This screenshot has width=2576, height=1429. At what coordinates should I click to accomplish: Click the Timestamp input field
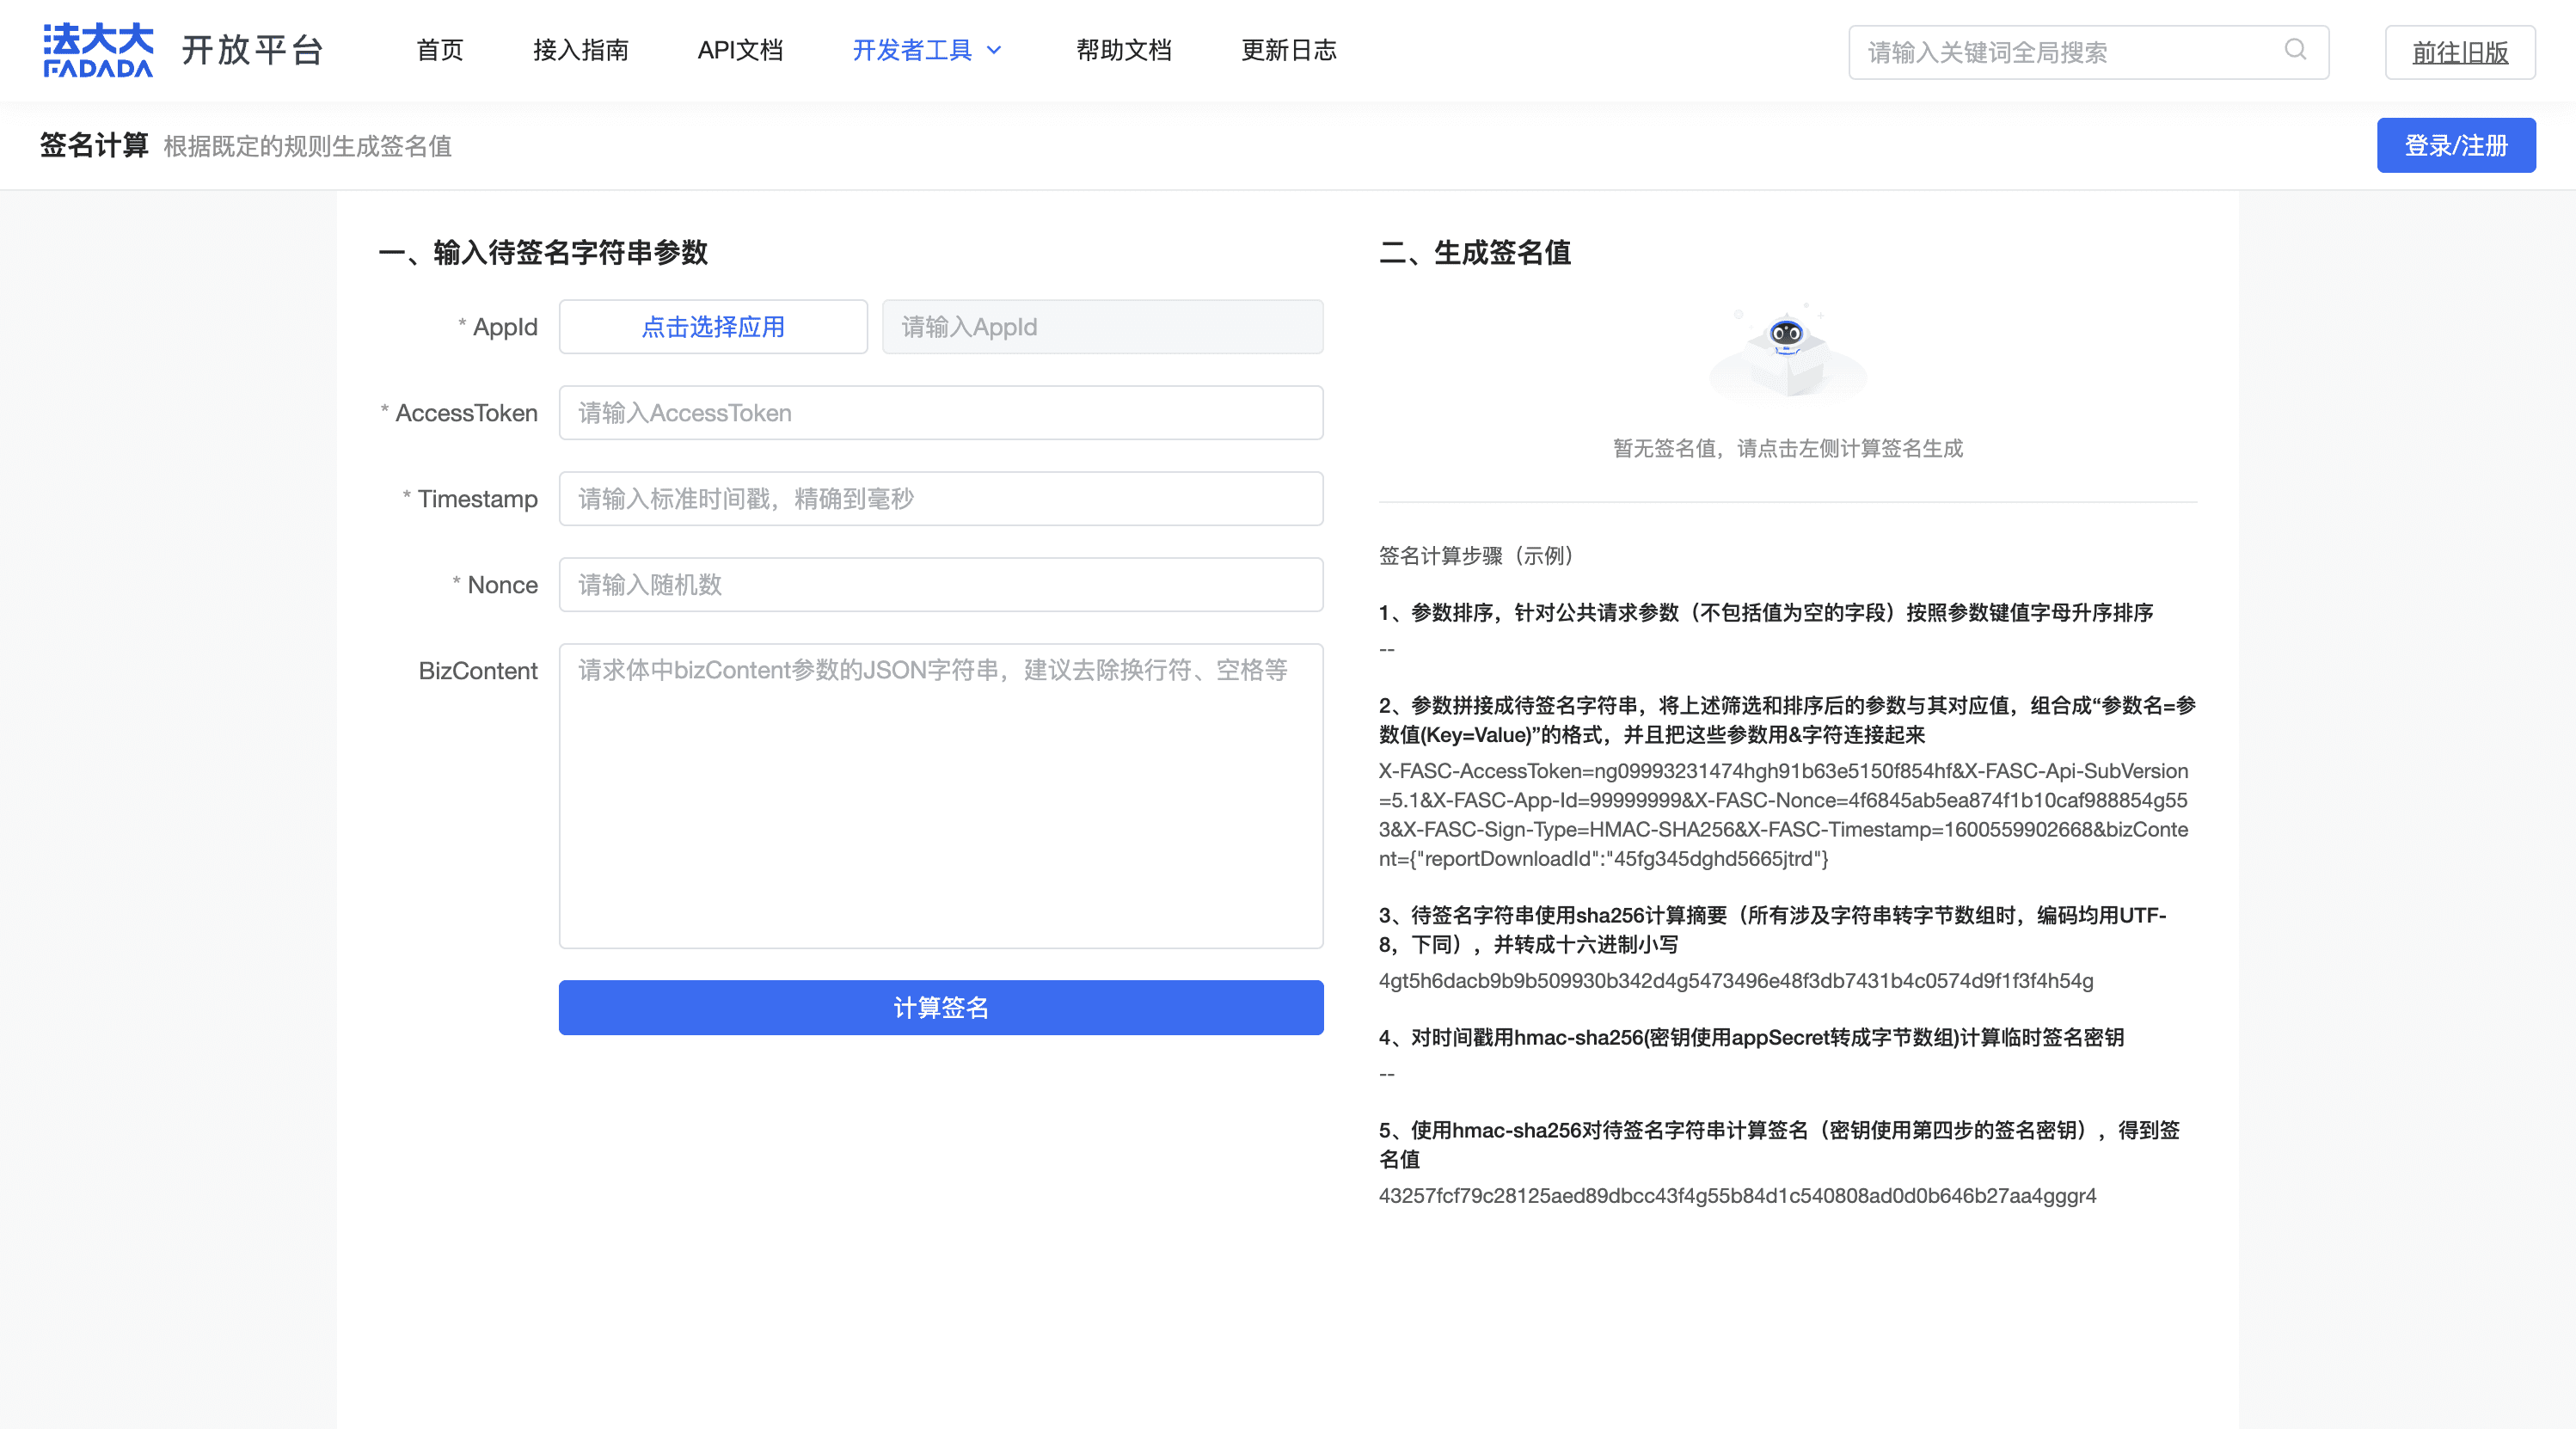[x=940, y=499]
